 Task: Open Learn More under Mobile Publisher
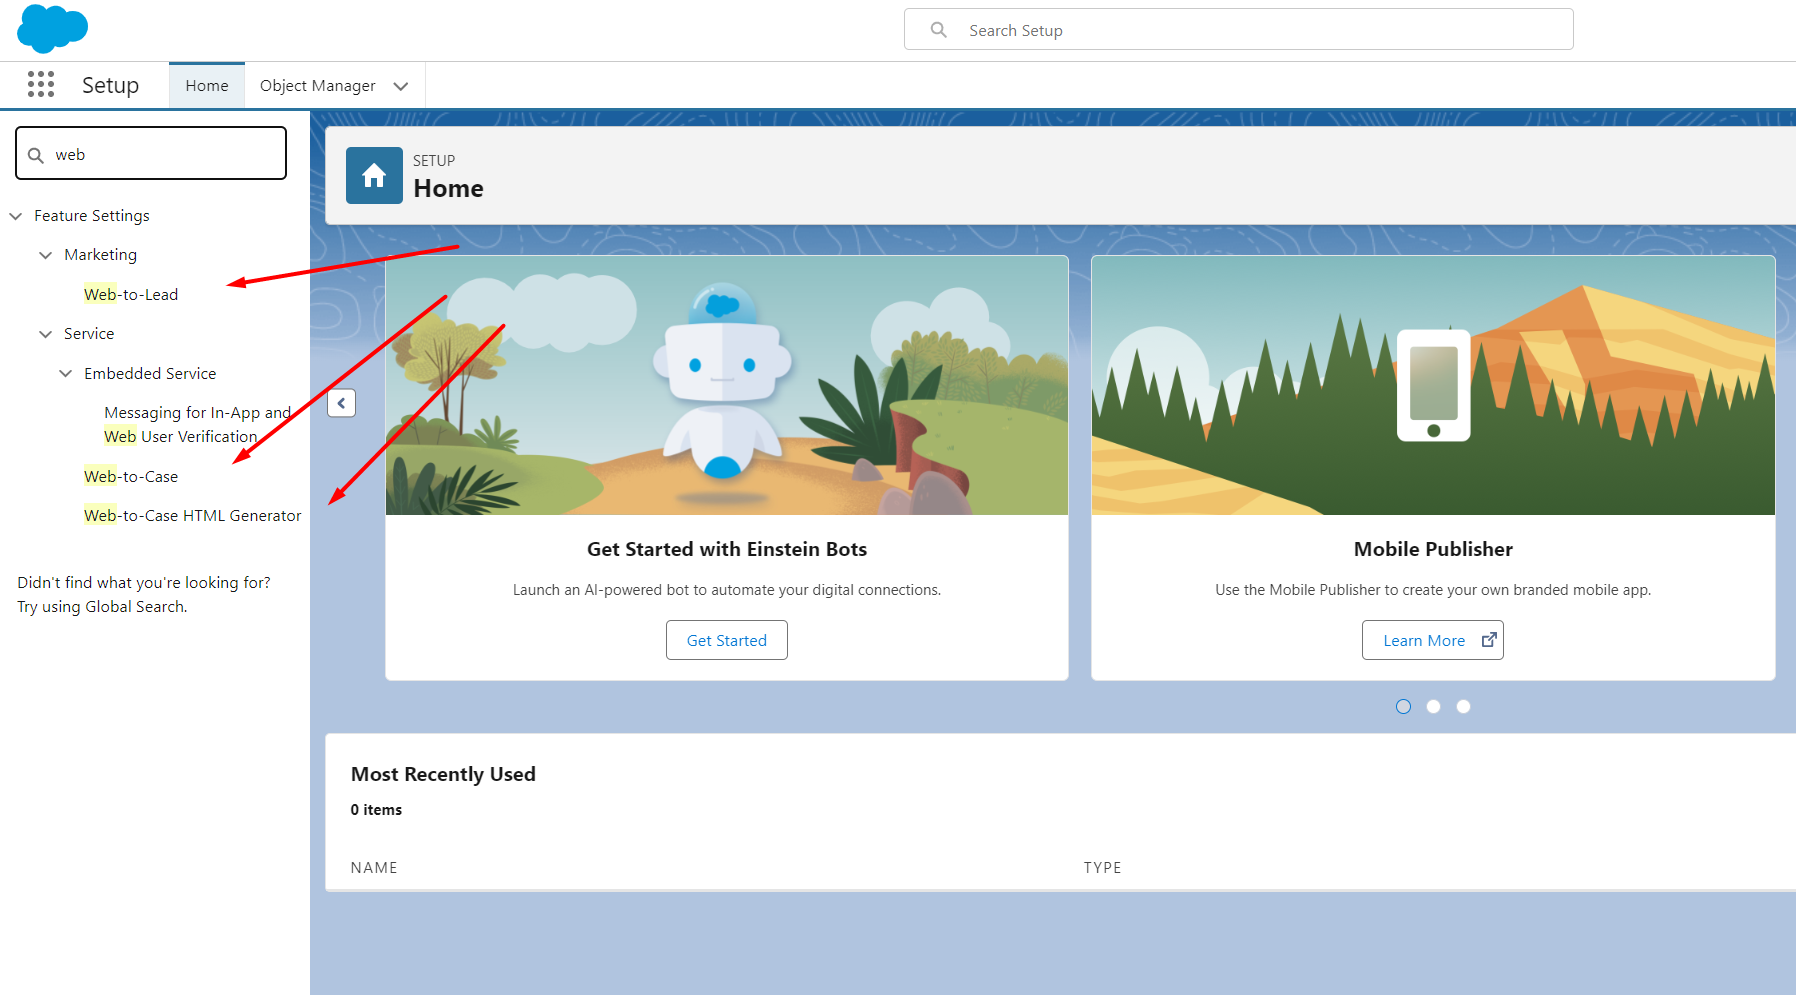(x=1424, y=639)
